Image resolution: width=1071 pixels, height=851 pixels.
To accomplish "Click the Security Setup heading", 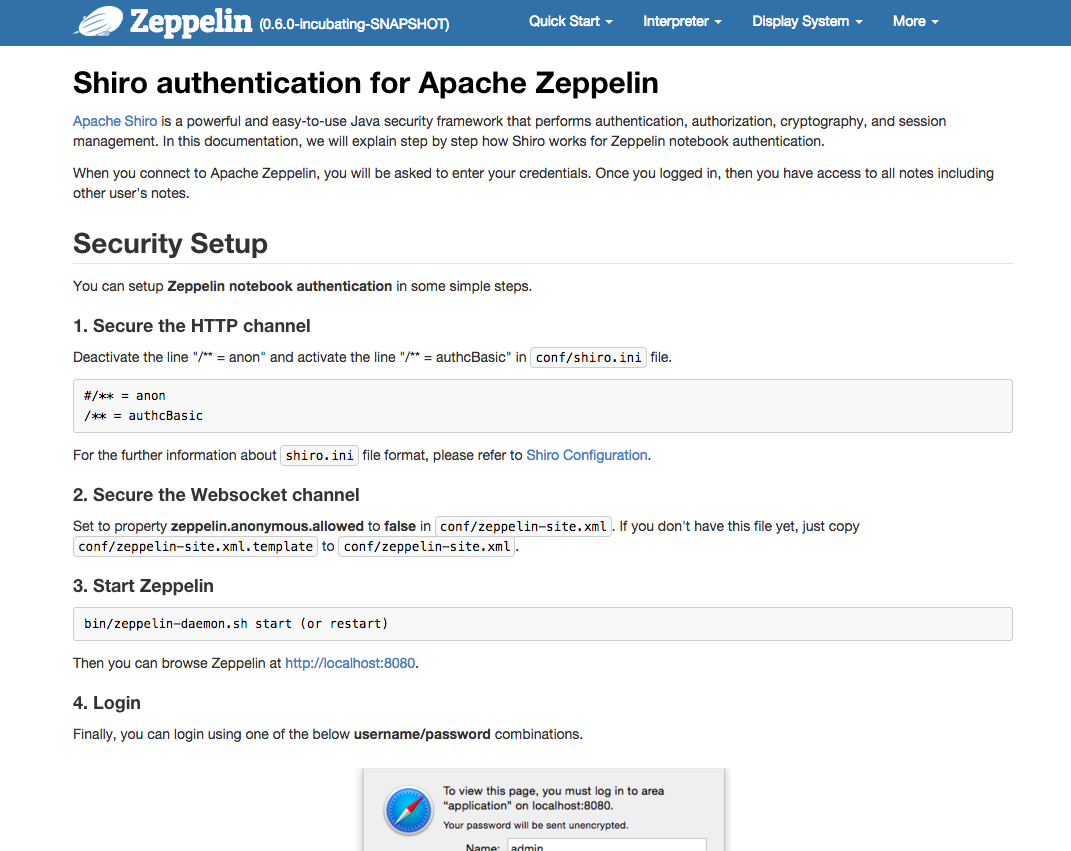I will coord(170,243).
